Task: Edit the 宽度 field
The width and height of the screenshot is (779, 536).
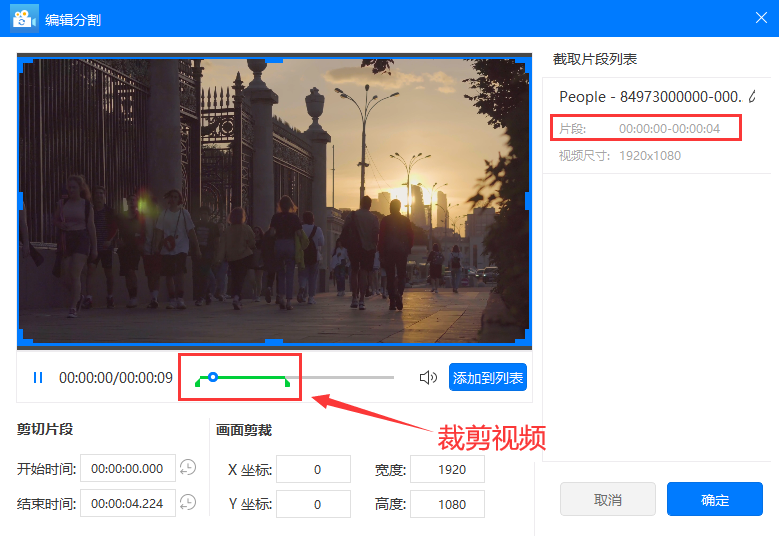Action: click(x=447, y=469)
